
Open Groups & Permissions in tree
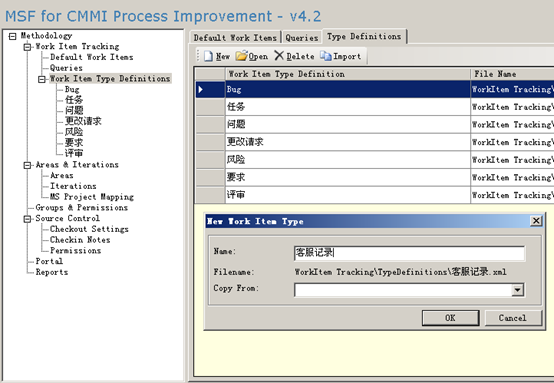[x=82, y=208]
